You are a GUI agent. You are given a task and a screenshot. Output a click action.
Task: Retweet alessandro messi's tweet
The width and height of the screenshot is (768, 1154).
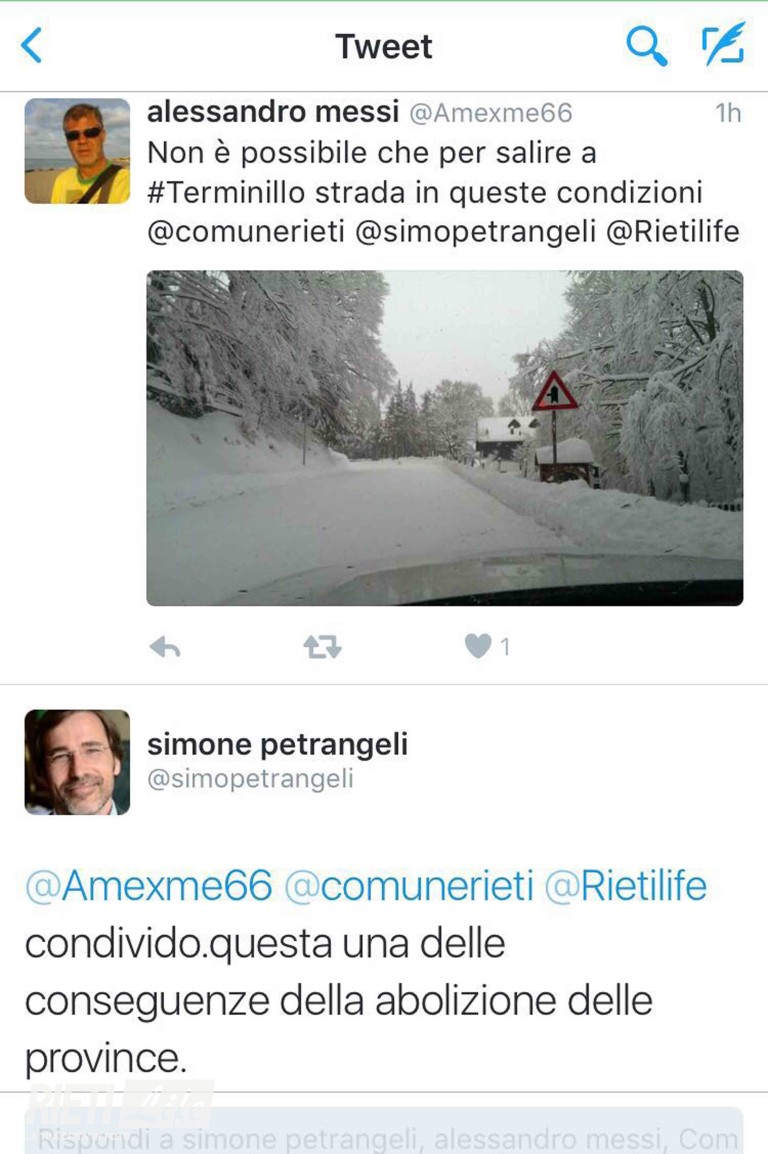(322, 647)
